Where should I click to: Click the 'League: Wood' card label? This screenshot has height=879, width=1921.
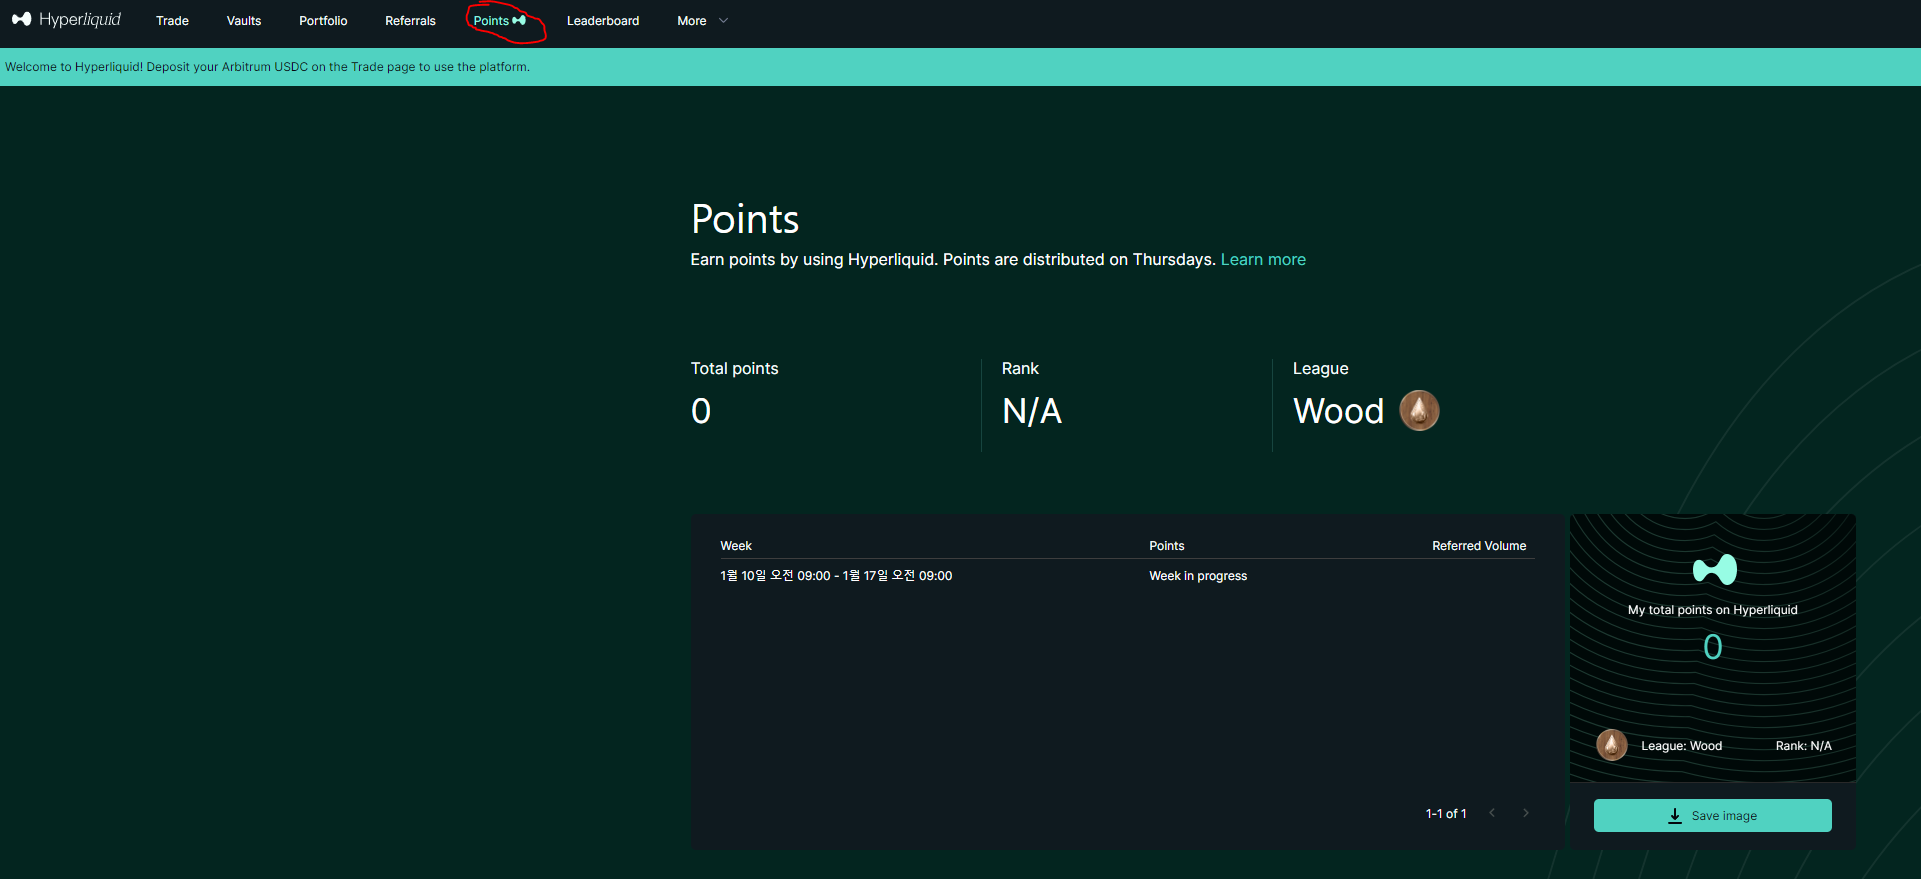pos(1681,746)
